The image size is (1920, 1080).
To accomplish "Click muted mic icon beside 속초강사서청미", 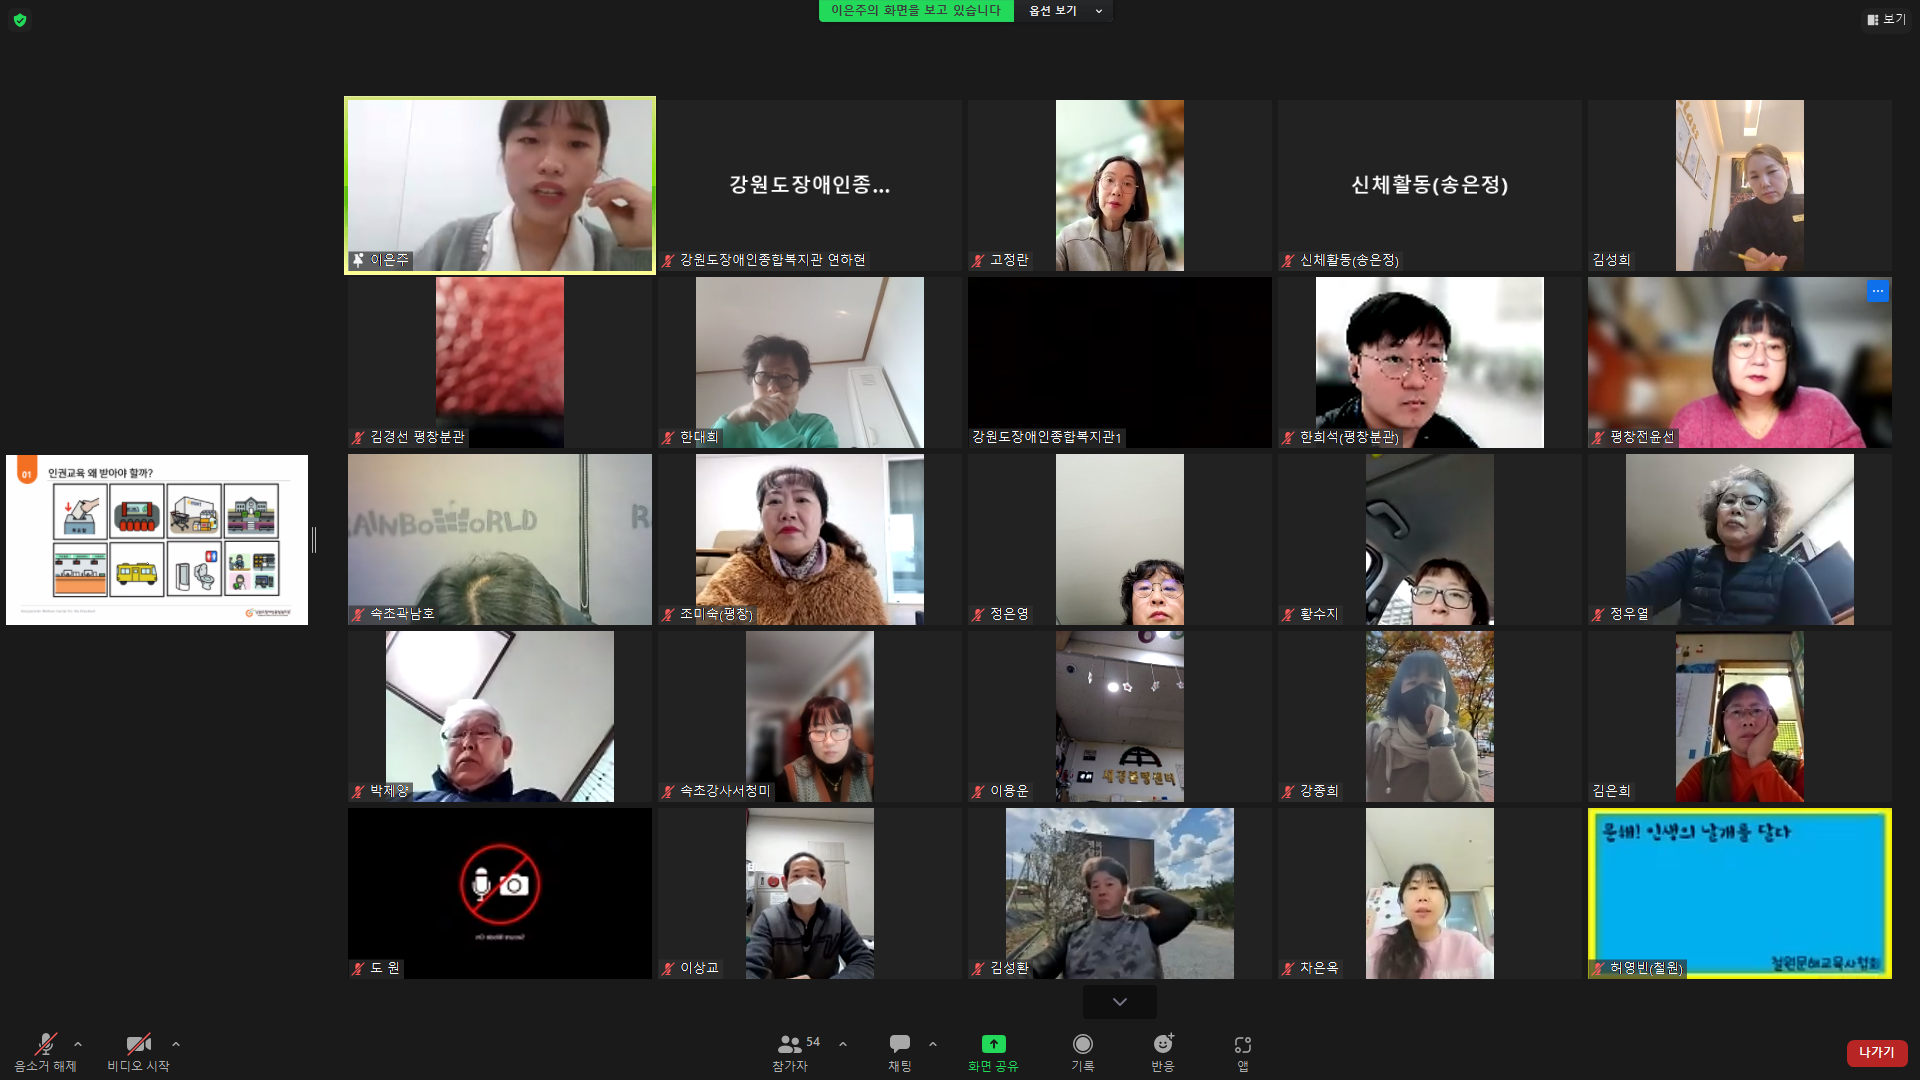I will pyautogui.click(x=668, y=792).
